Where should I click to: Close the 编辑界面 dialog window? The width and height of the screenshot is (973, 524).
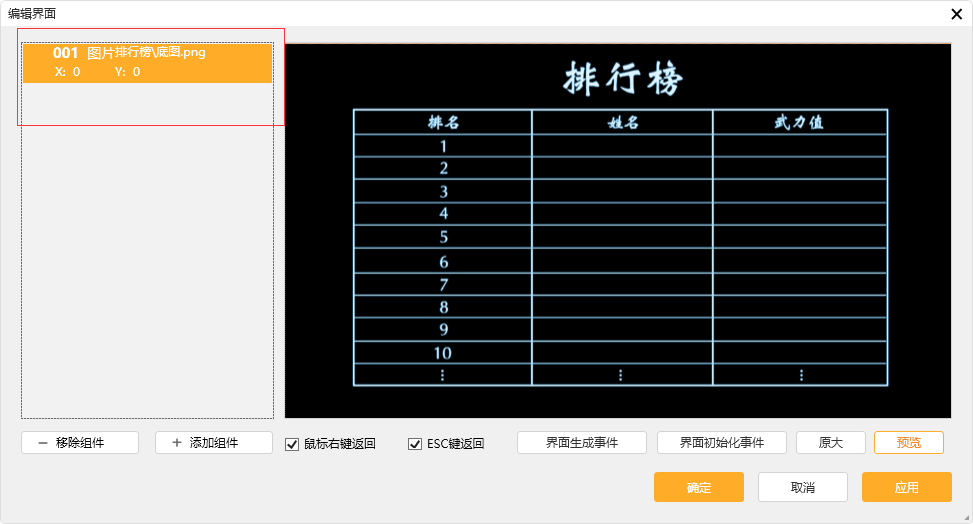pos(957,14)
